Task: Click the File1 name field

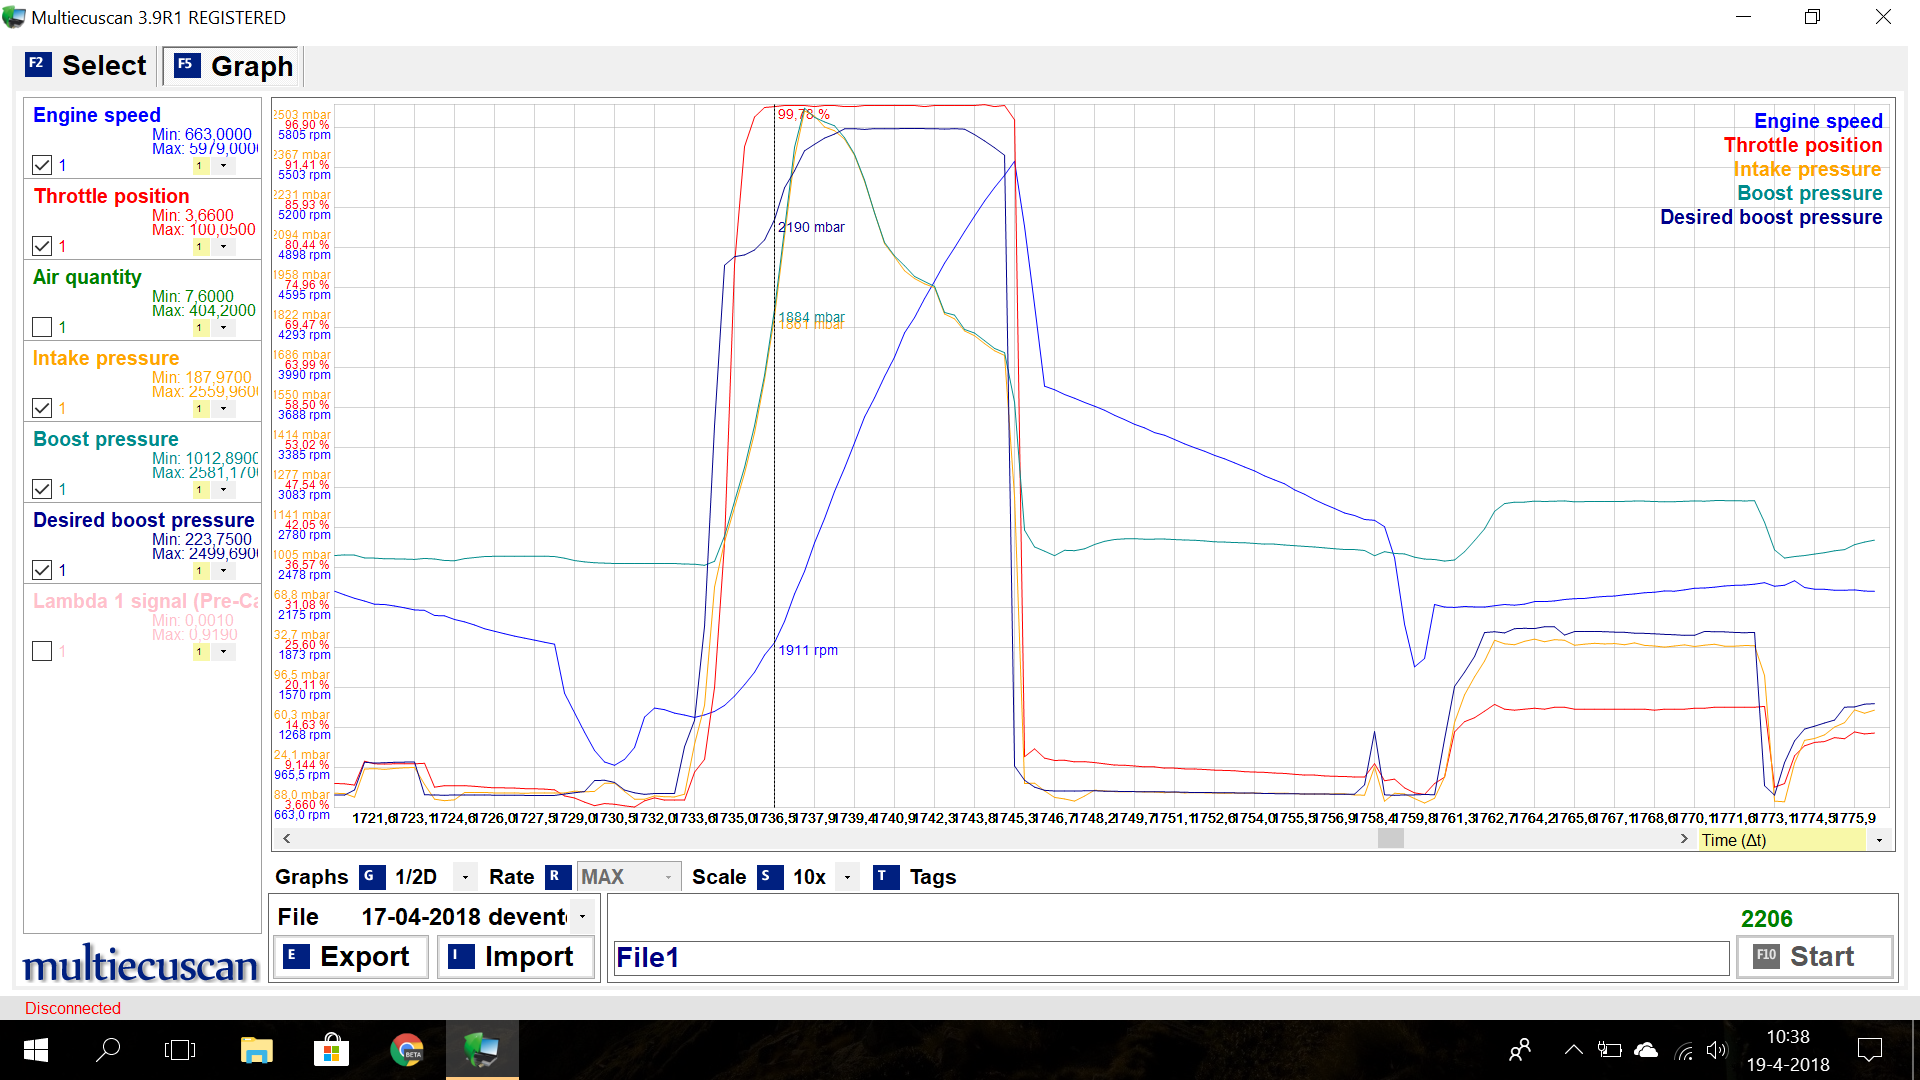Action: coord(1171,958)
